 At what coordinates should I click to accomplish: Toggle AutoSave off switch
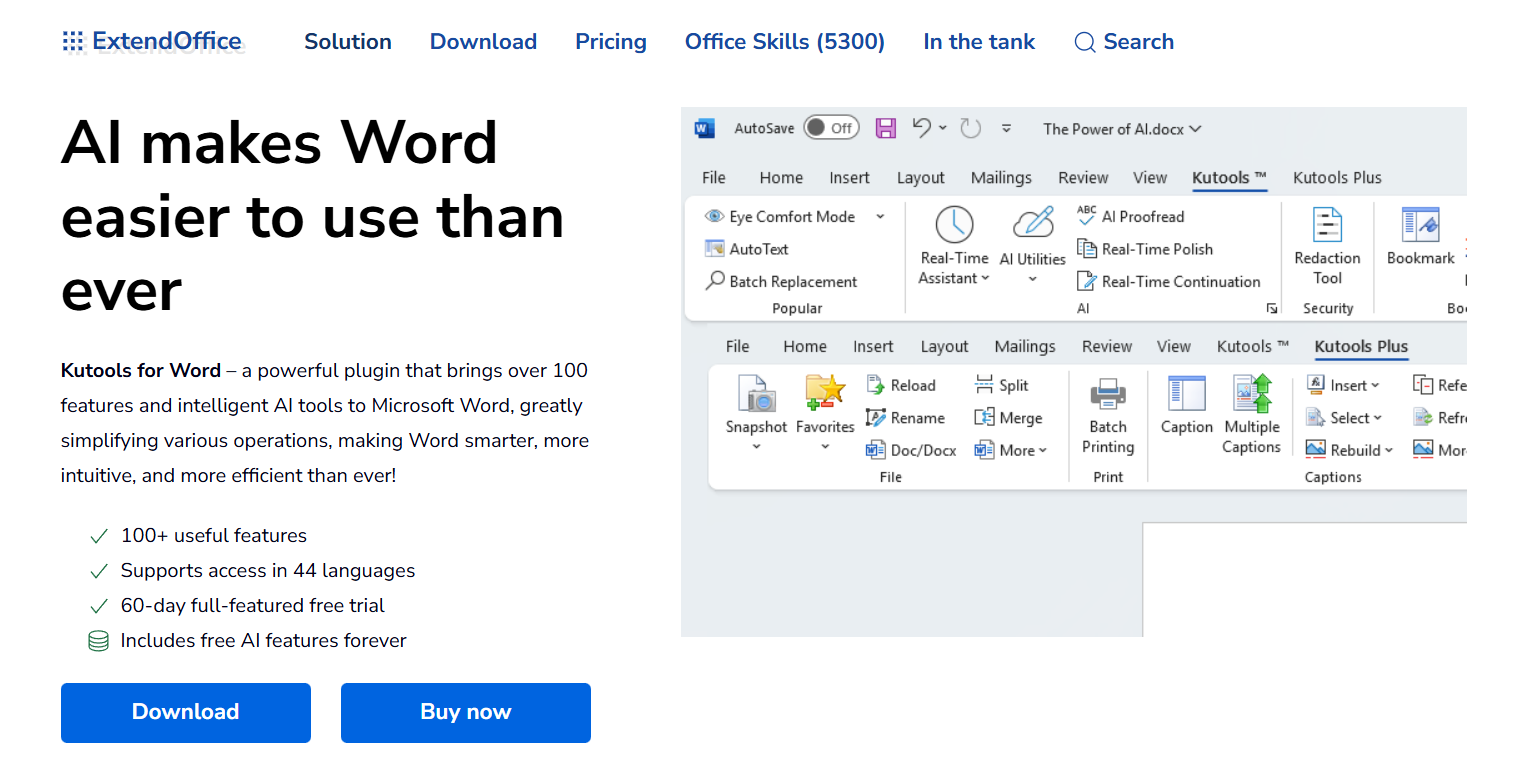pos(831,128)
